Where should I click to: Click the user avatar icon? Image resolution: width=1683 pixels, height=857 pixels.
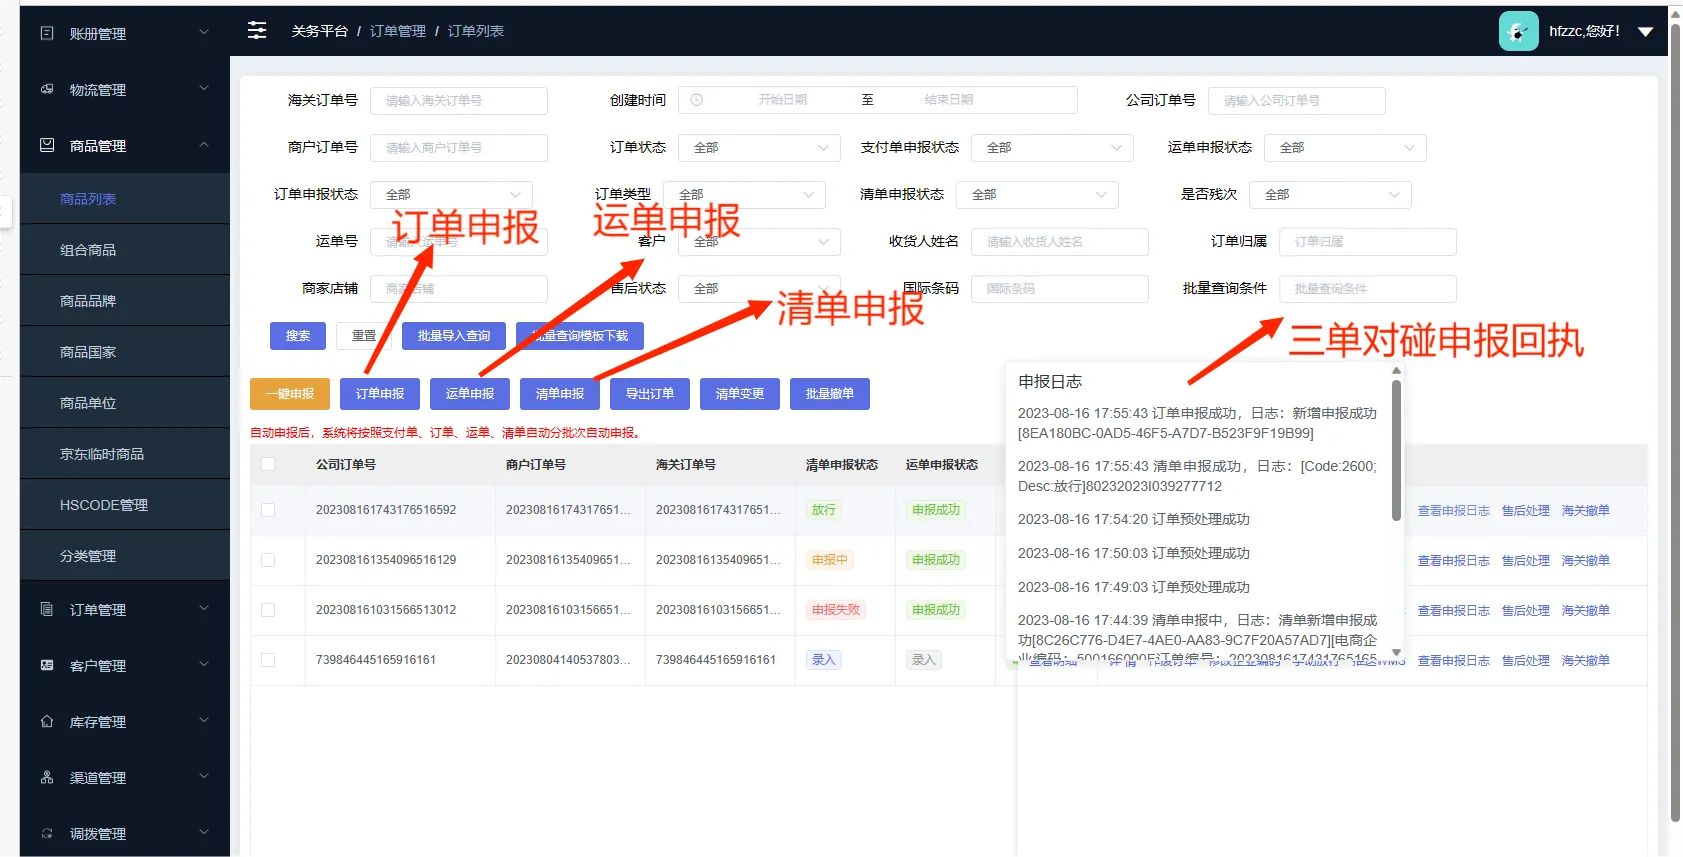1517,31
